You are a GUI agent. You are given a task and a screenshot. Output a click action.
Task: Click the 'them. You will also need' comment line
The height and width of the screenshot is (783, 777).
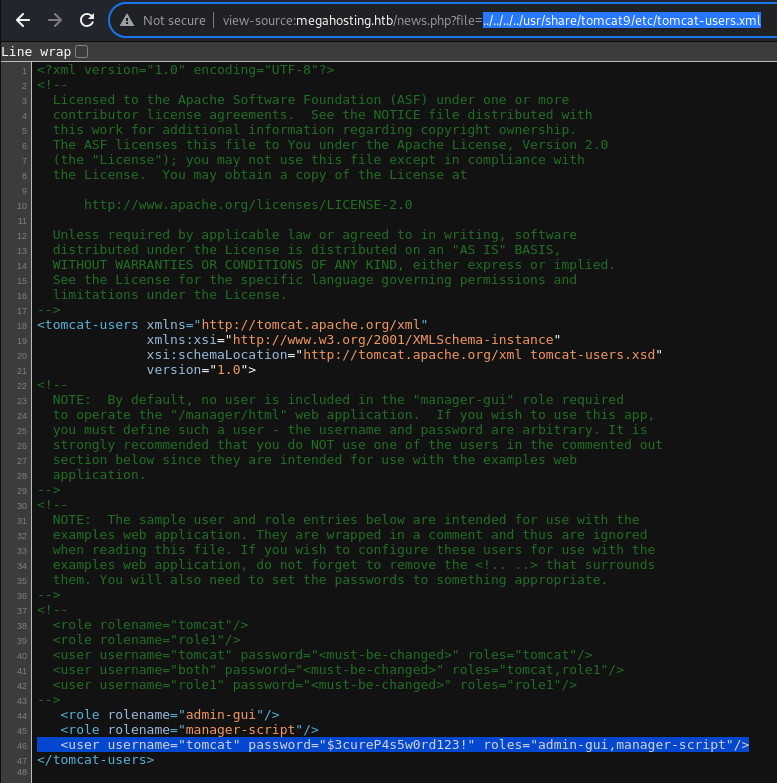click(x=330, y=580)
